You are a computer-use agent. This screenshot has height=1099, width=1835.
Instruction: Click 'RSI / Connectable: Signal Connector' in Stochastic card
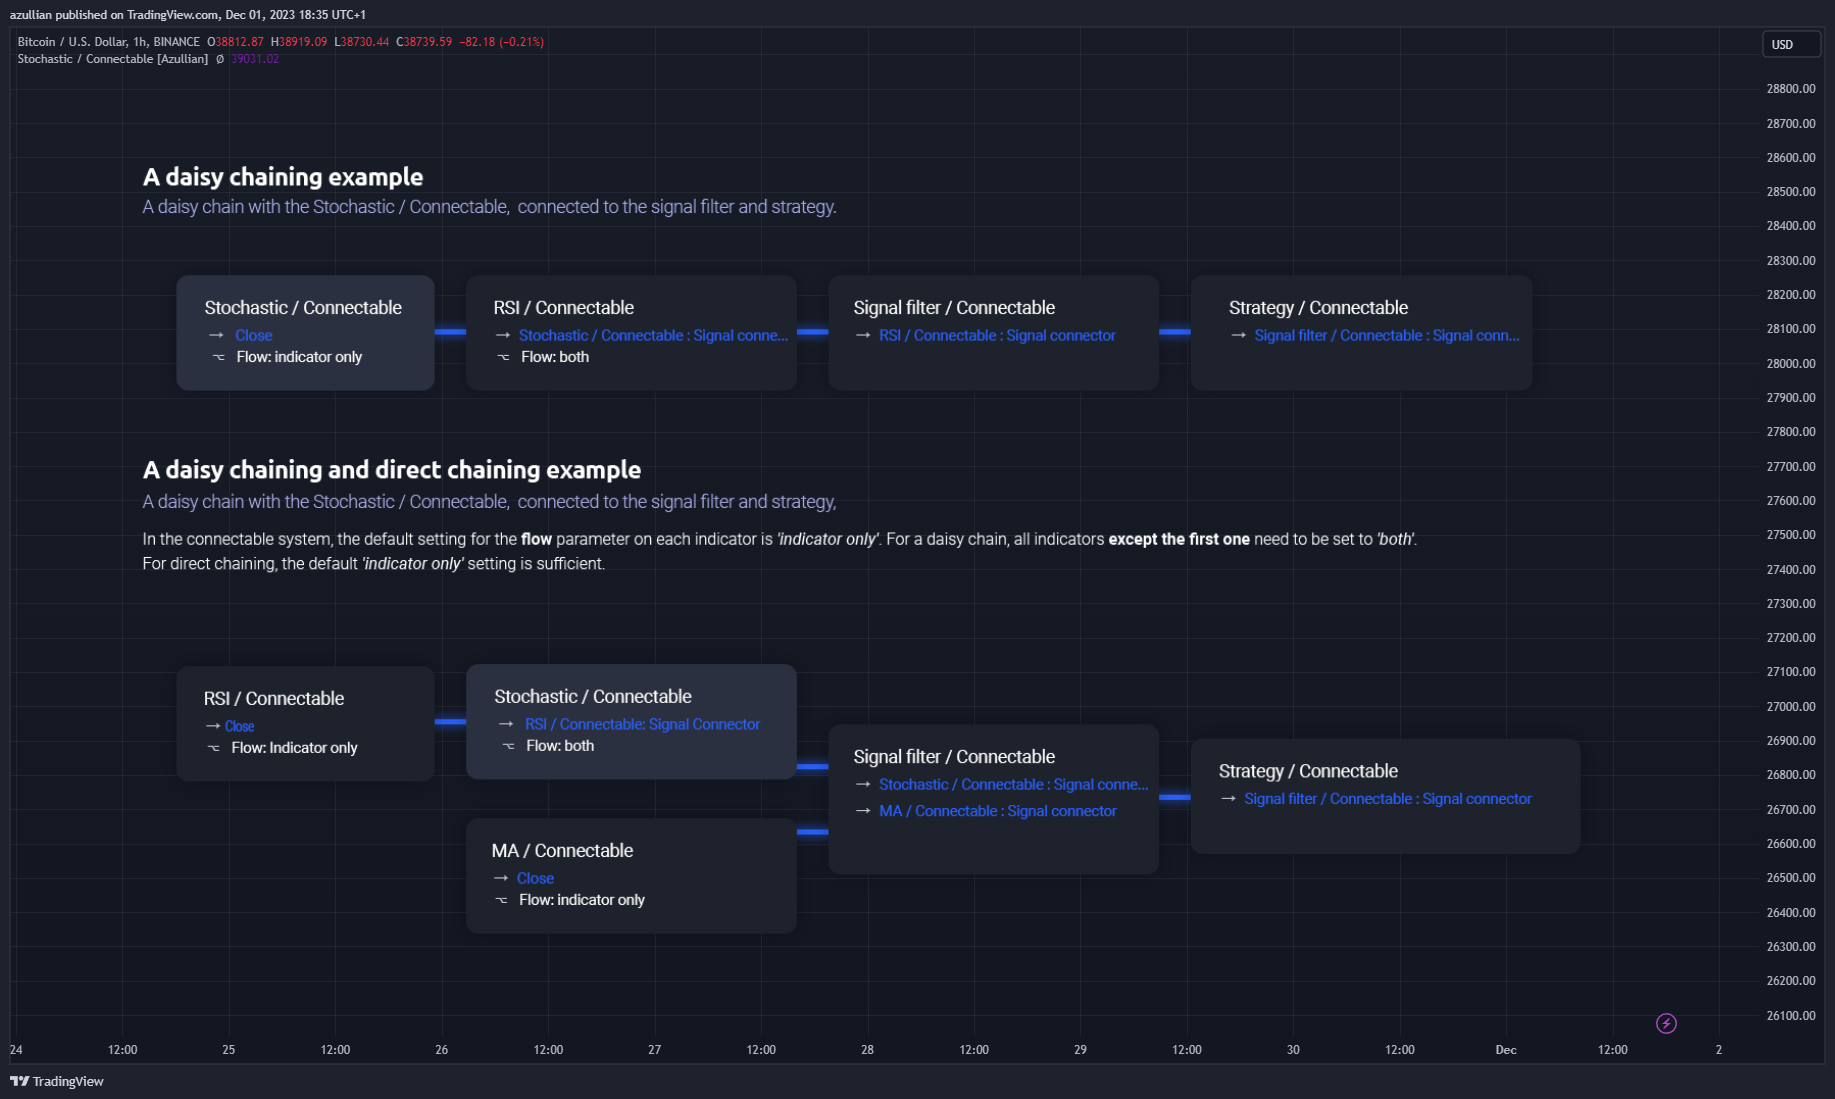[642, 724]
